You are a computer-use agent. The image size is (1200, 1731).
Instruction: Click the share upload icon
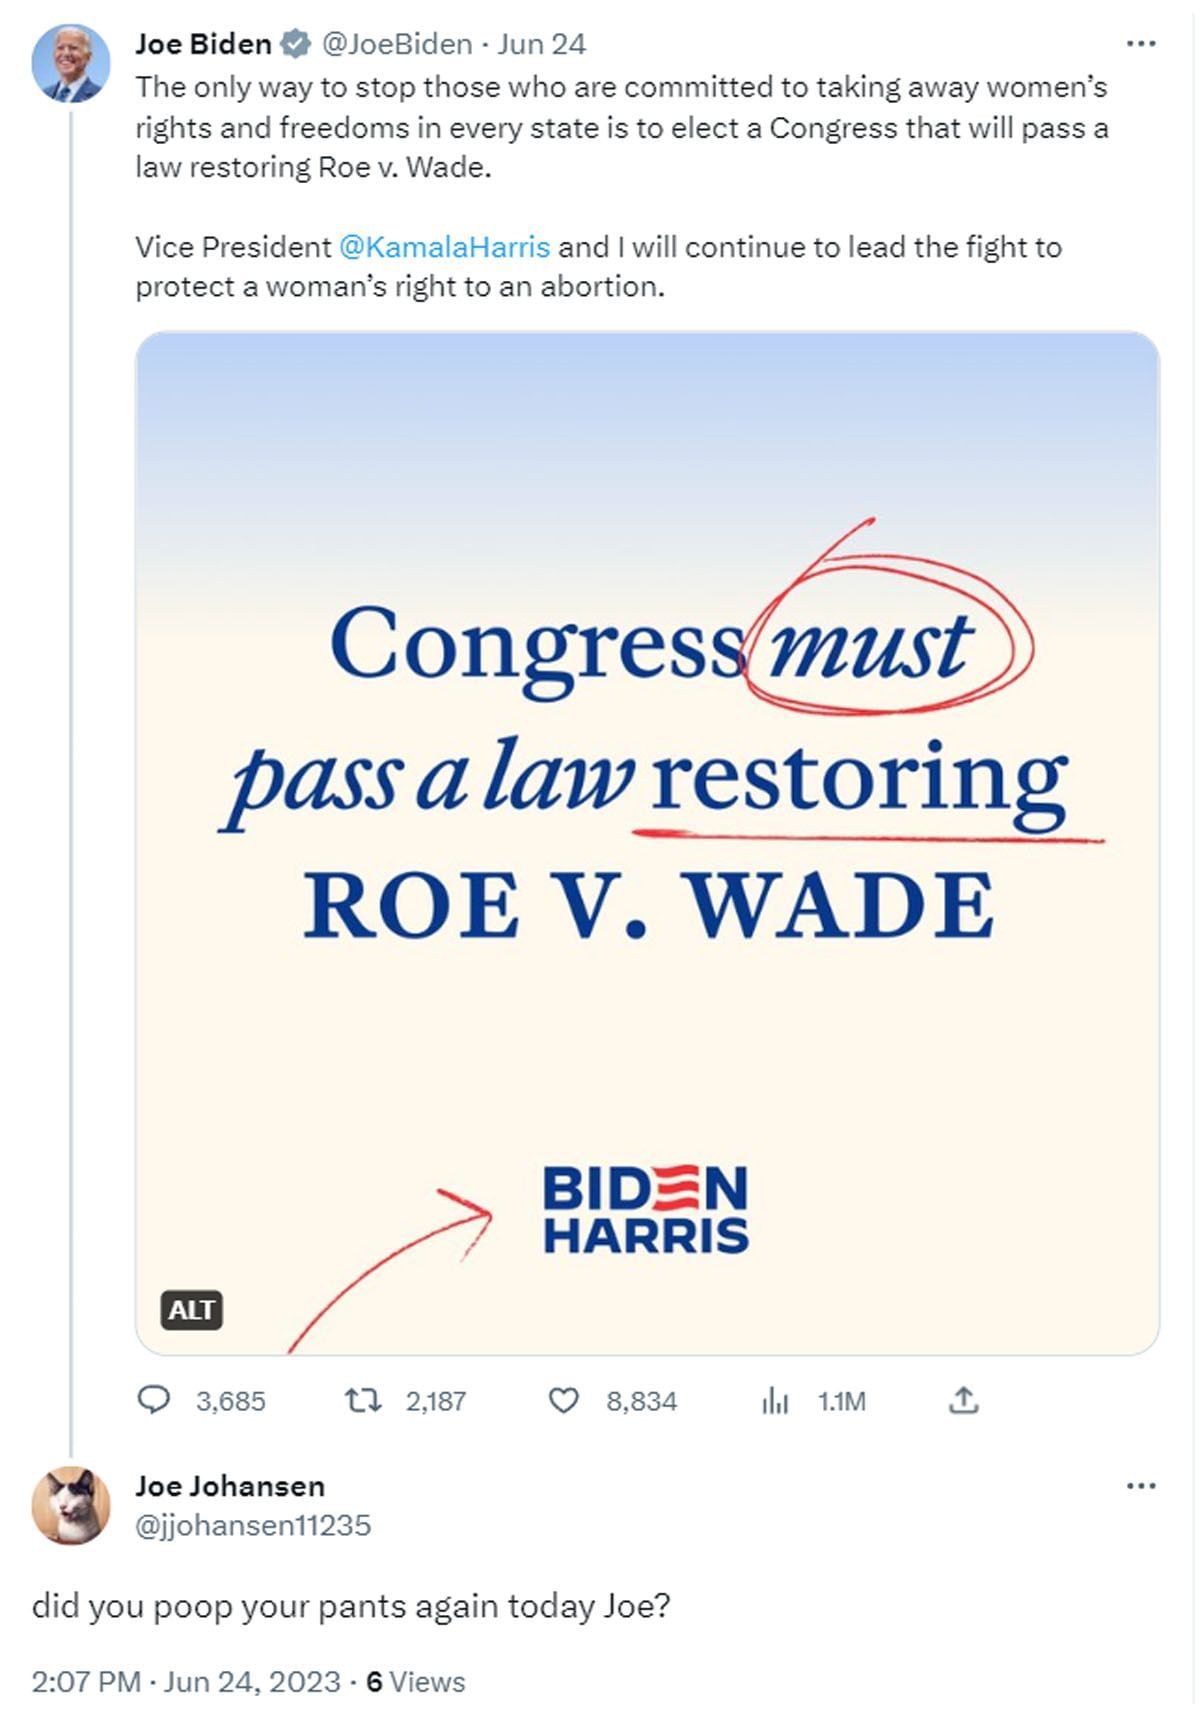coord(963,1400)
